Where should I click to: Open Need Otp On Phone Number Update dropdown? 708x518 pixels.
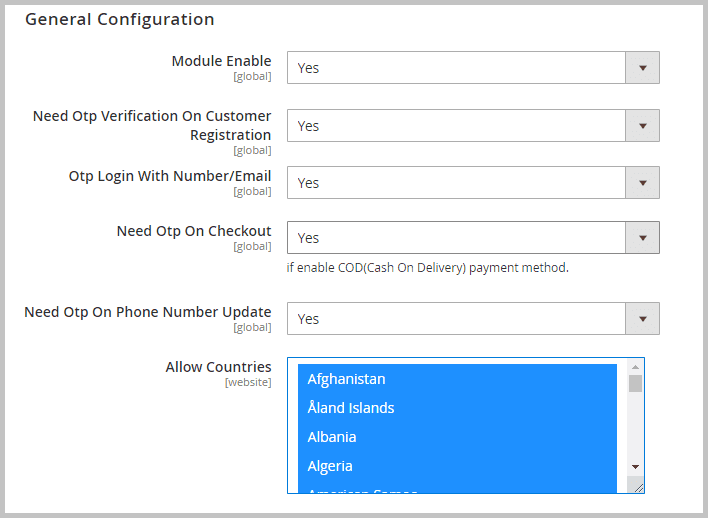[x=456, y=319]
